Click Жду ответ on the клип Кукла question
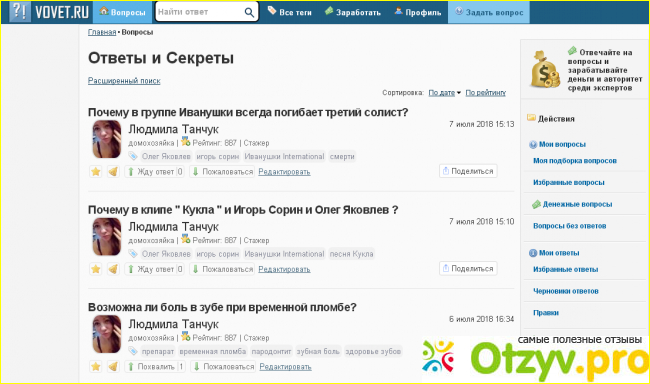This screenshot has width=650, height=384. [x=154, y=269]
